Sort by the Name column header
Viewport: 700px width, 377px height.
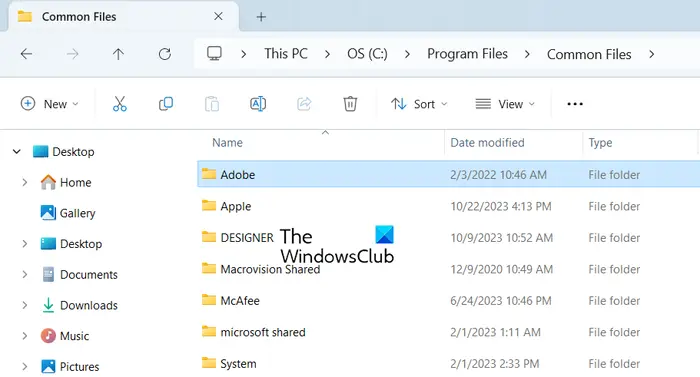coord(227,142)
